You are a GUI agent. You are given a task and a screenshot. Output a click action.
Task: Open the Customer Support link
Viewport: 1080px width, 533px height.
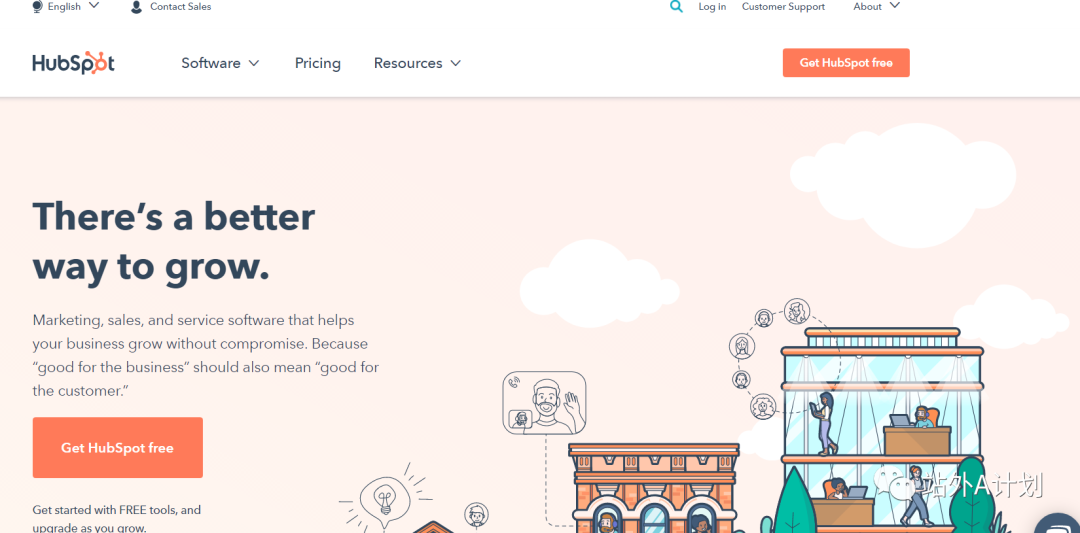pos(783,6)
